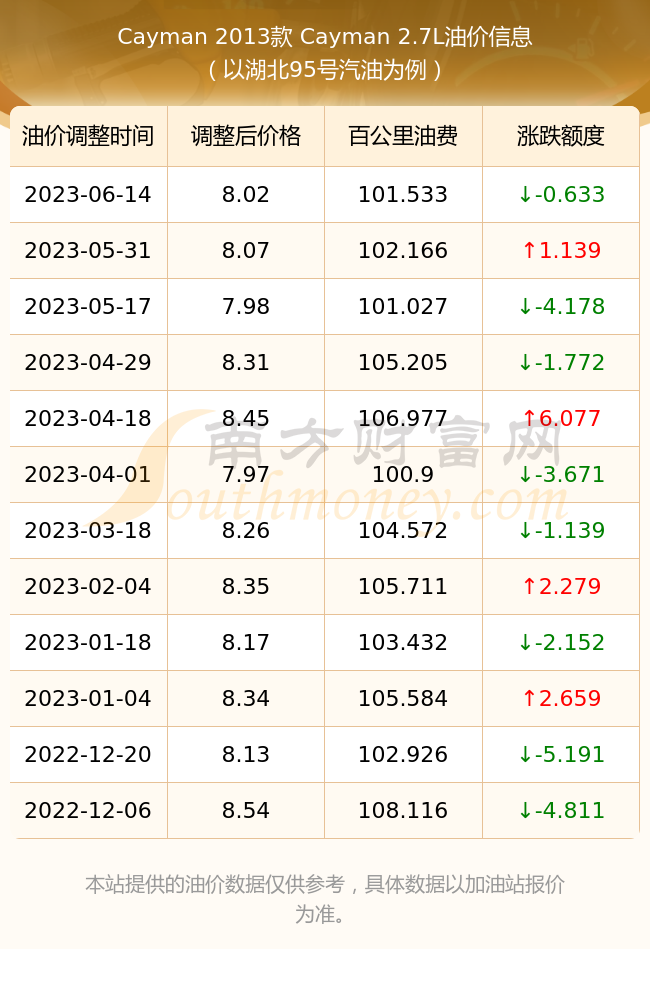Viewport: 650px width, 1000px height.
Task: Click the red up arrow 2.279 value
Action: (561, 587)
